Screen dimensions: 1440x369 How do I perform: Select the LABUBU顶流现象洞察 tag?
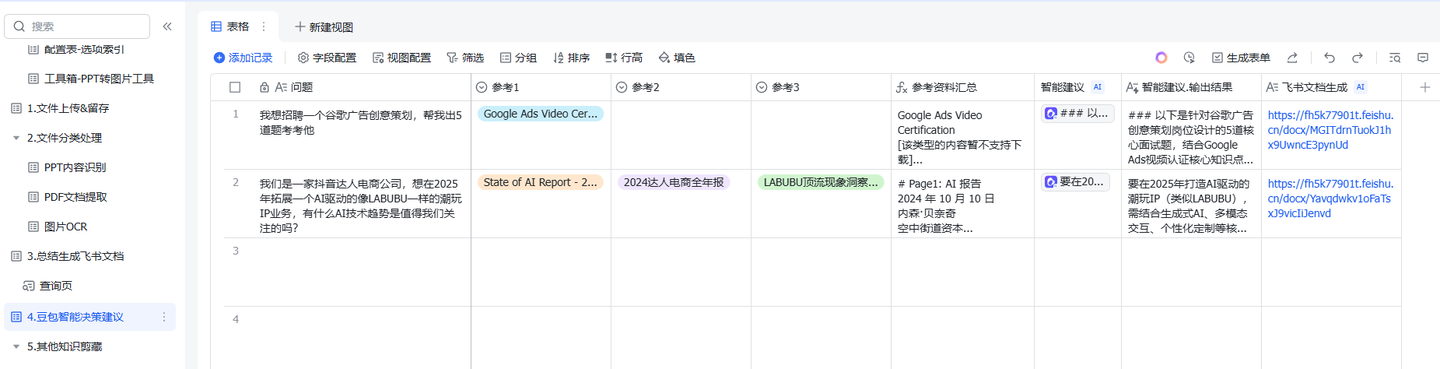tap(821, 182)
